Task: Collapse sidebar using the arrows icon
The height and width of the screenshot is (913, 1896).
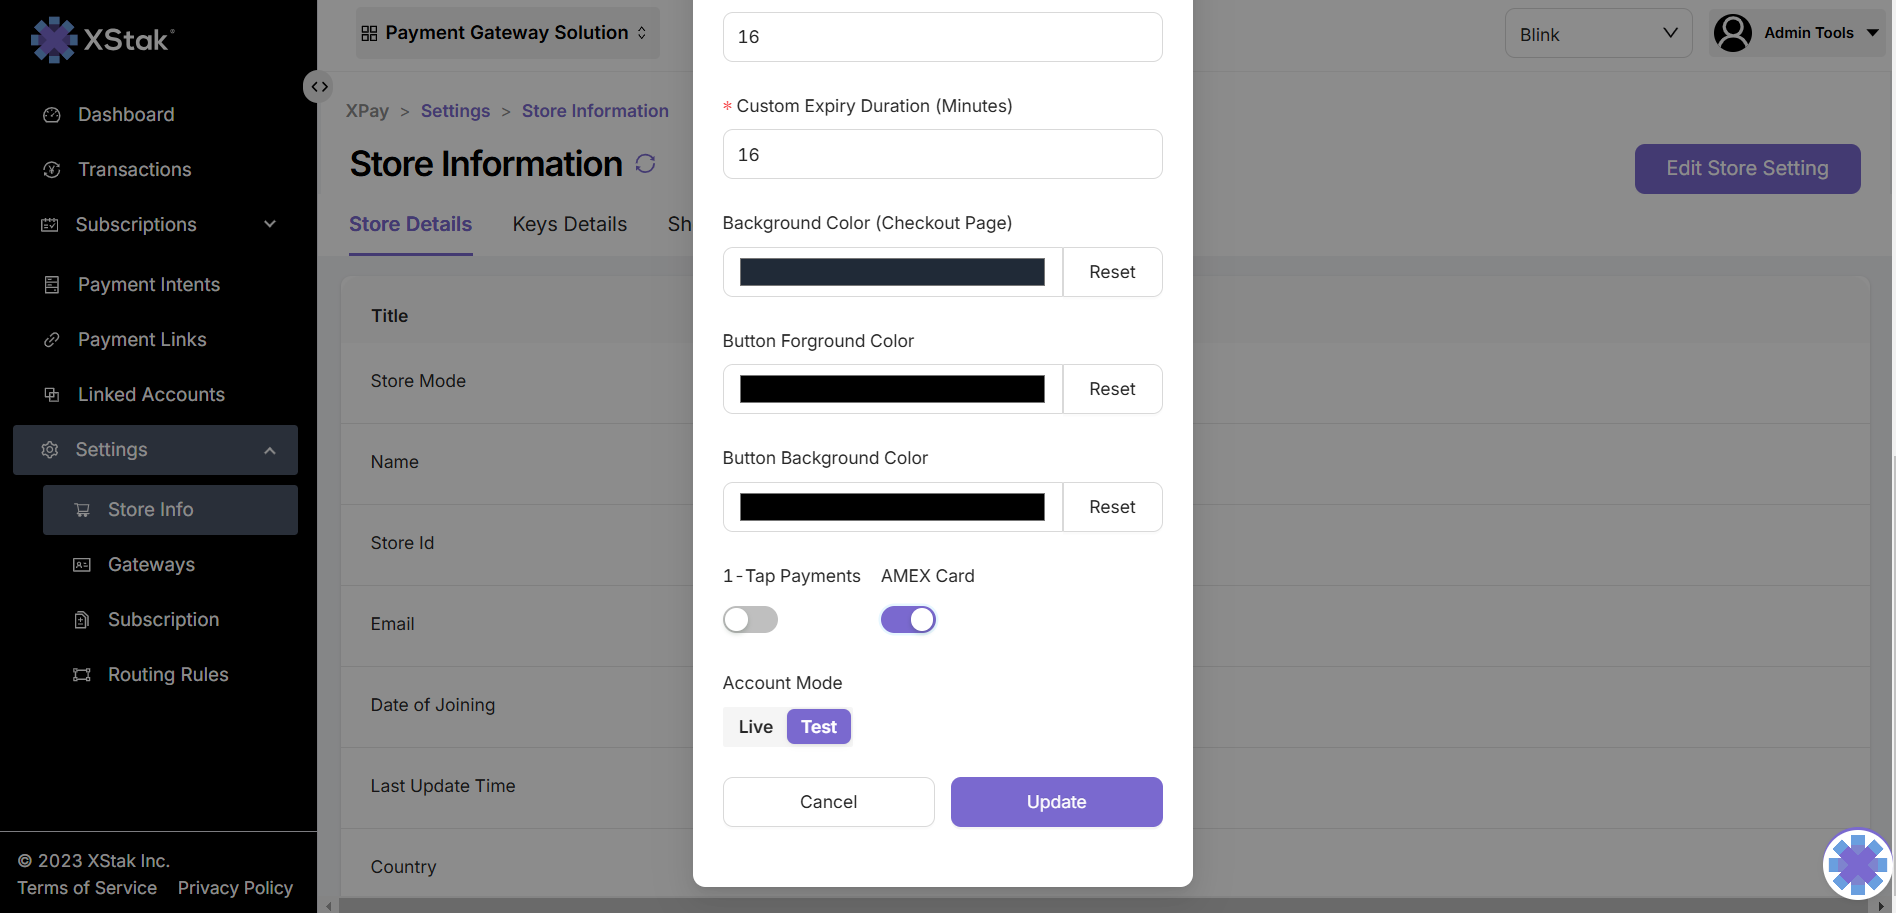Action: pyautogui.click(x=319, y=87)
